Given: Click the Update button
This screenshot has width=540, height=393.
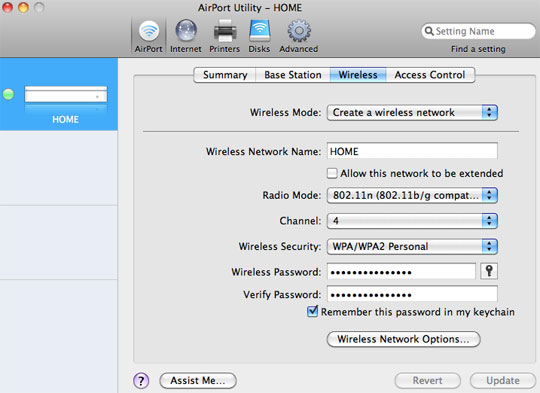Looking at the screenshot, I should click(x=503, y=381).
